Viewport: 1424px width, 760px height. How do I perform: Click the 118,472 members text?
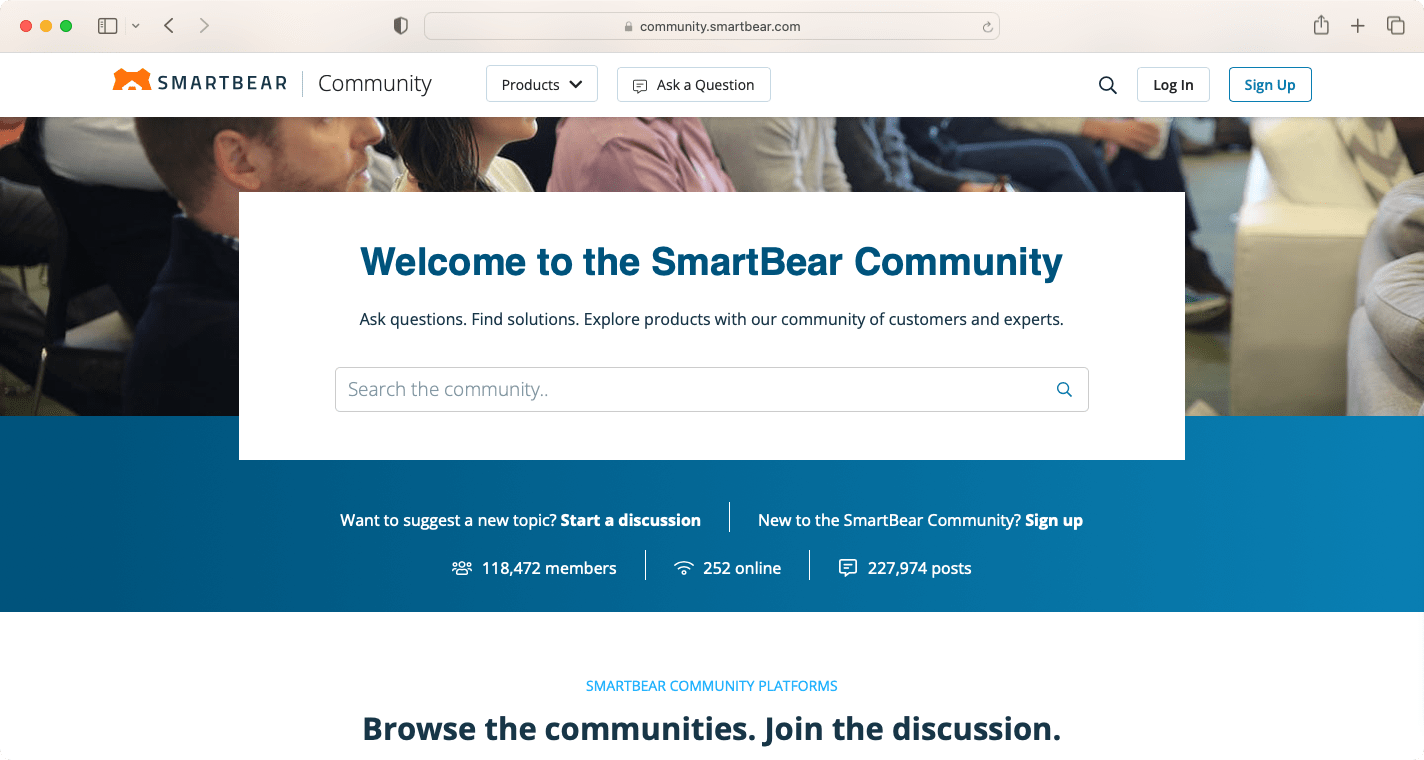549,568
